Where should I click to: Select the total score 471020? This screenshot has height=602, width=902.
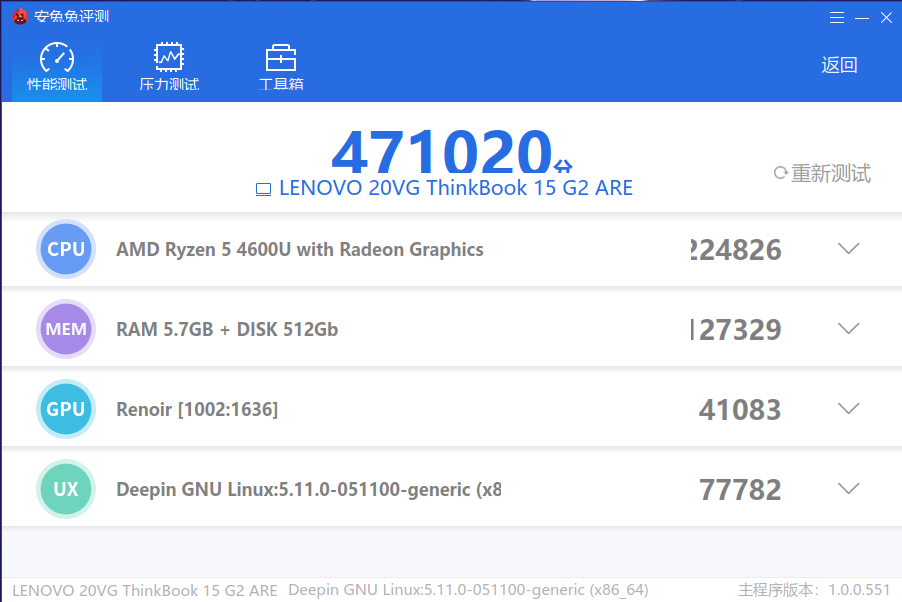442,152
